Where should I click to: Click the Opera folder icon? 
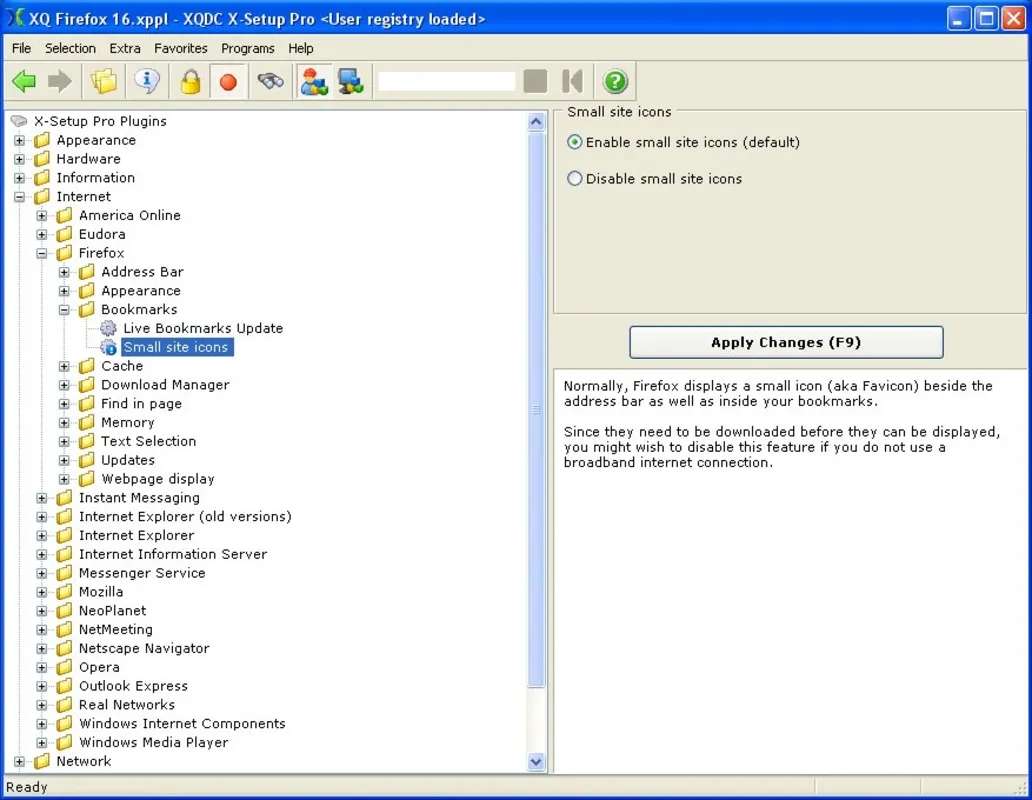coord(64,667)
